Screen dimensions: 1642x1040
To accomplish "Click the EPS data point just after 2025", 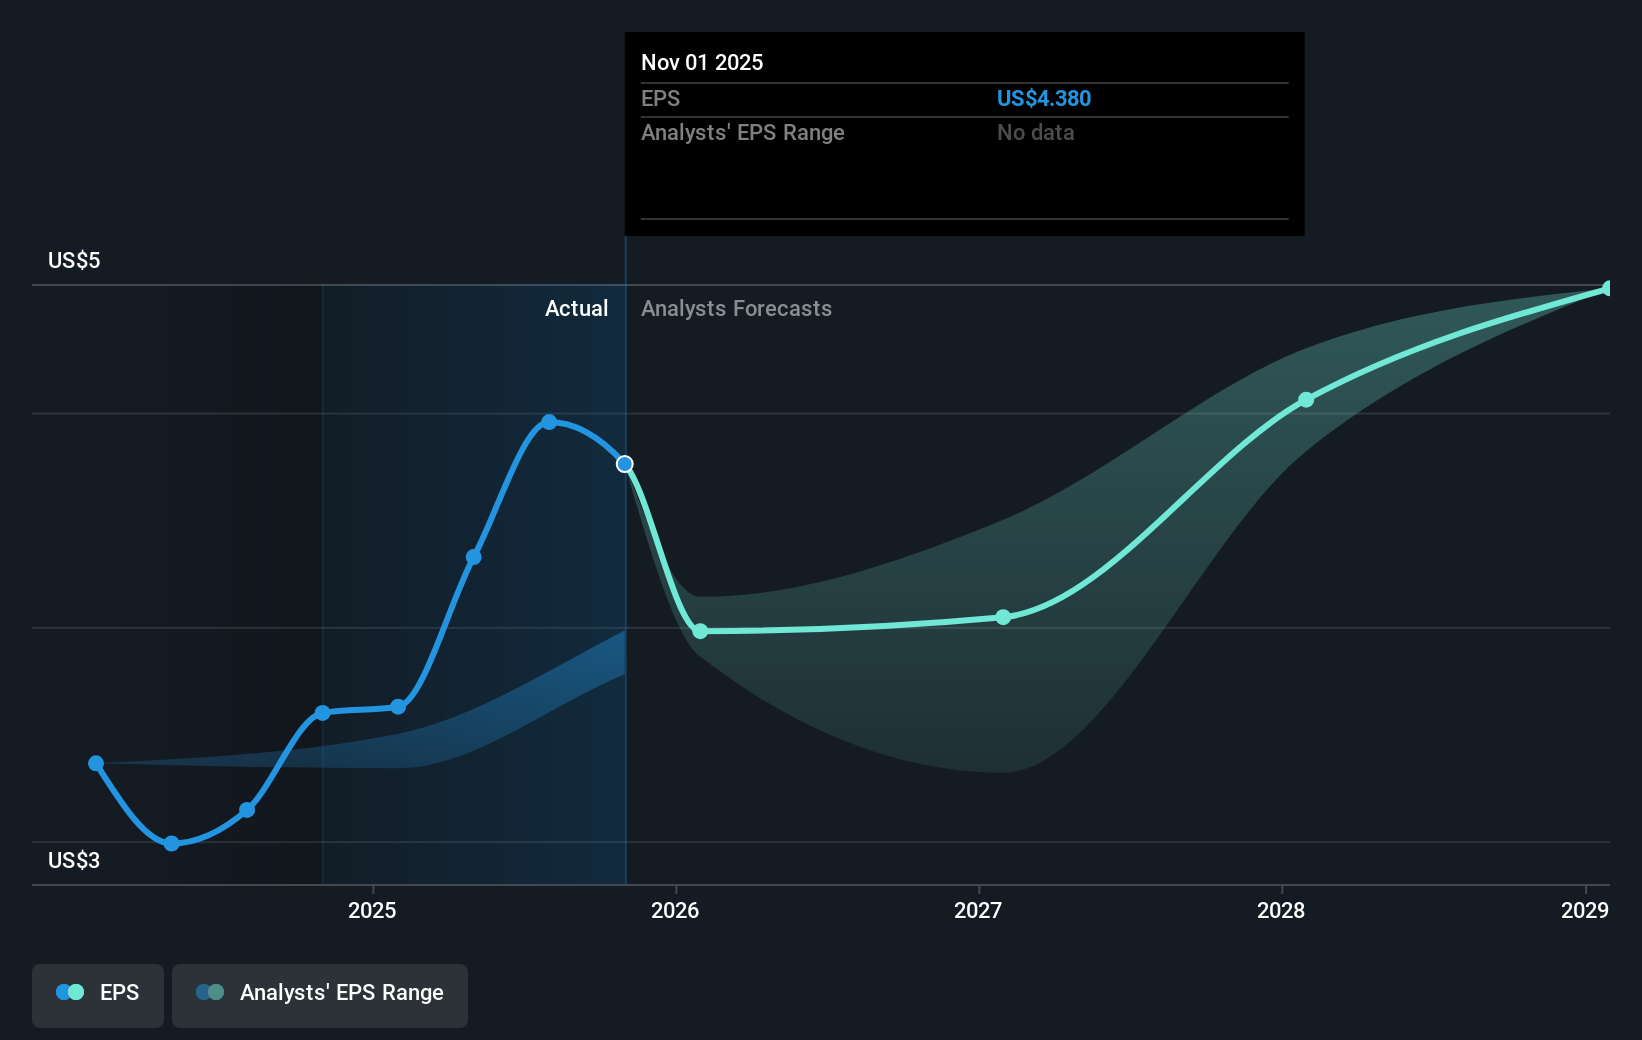I will [x=398, y=707].
